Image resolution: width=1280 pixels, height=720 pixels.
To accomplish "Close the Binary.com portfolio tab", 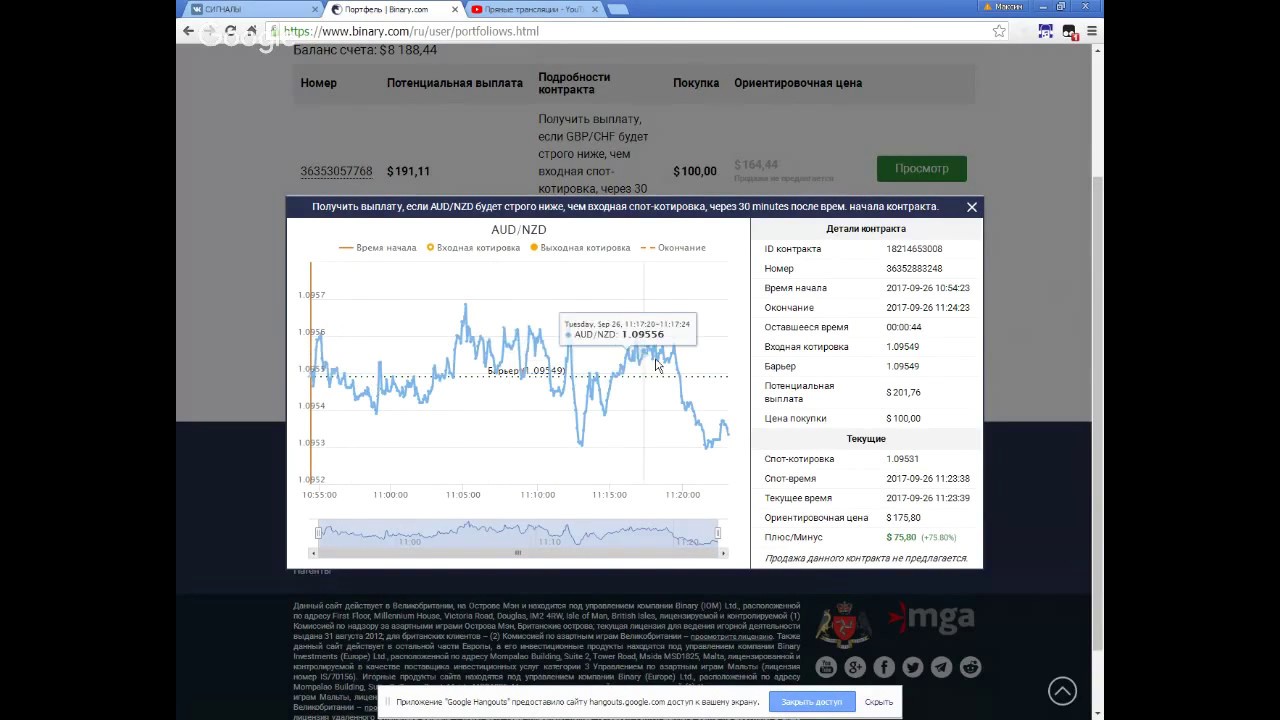I will pos(455,9).
